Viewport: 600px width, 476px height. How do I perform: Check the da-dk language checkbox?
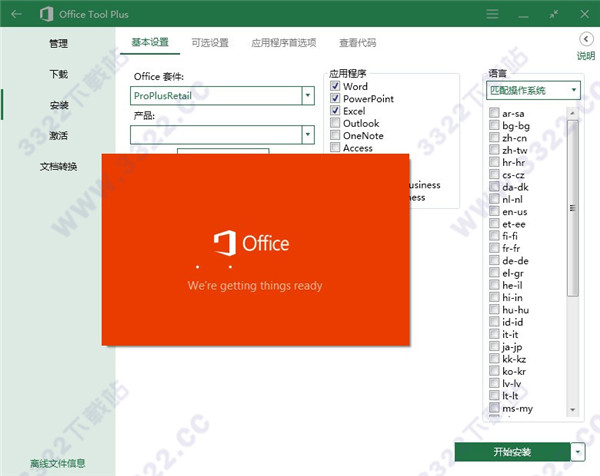click(494, 186)
